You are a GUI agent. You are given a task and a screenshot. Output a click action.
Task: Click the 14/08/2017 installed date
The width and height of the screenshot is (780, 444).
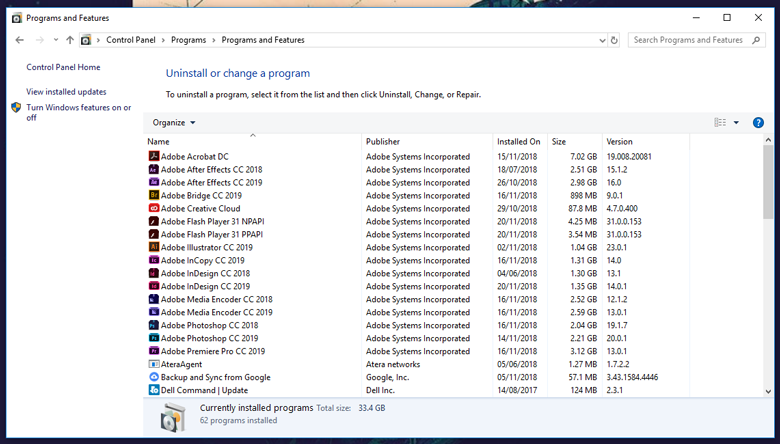pos(517,390)
